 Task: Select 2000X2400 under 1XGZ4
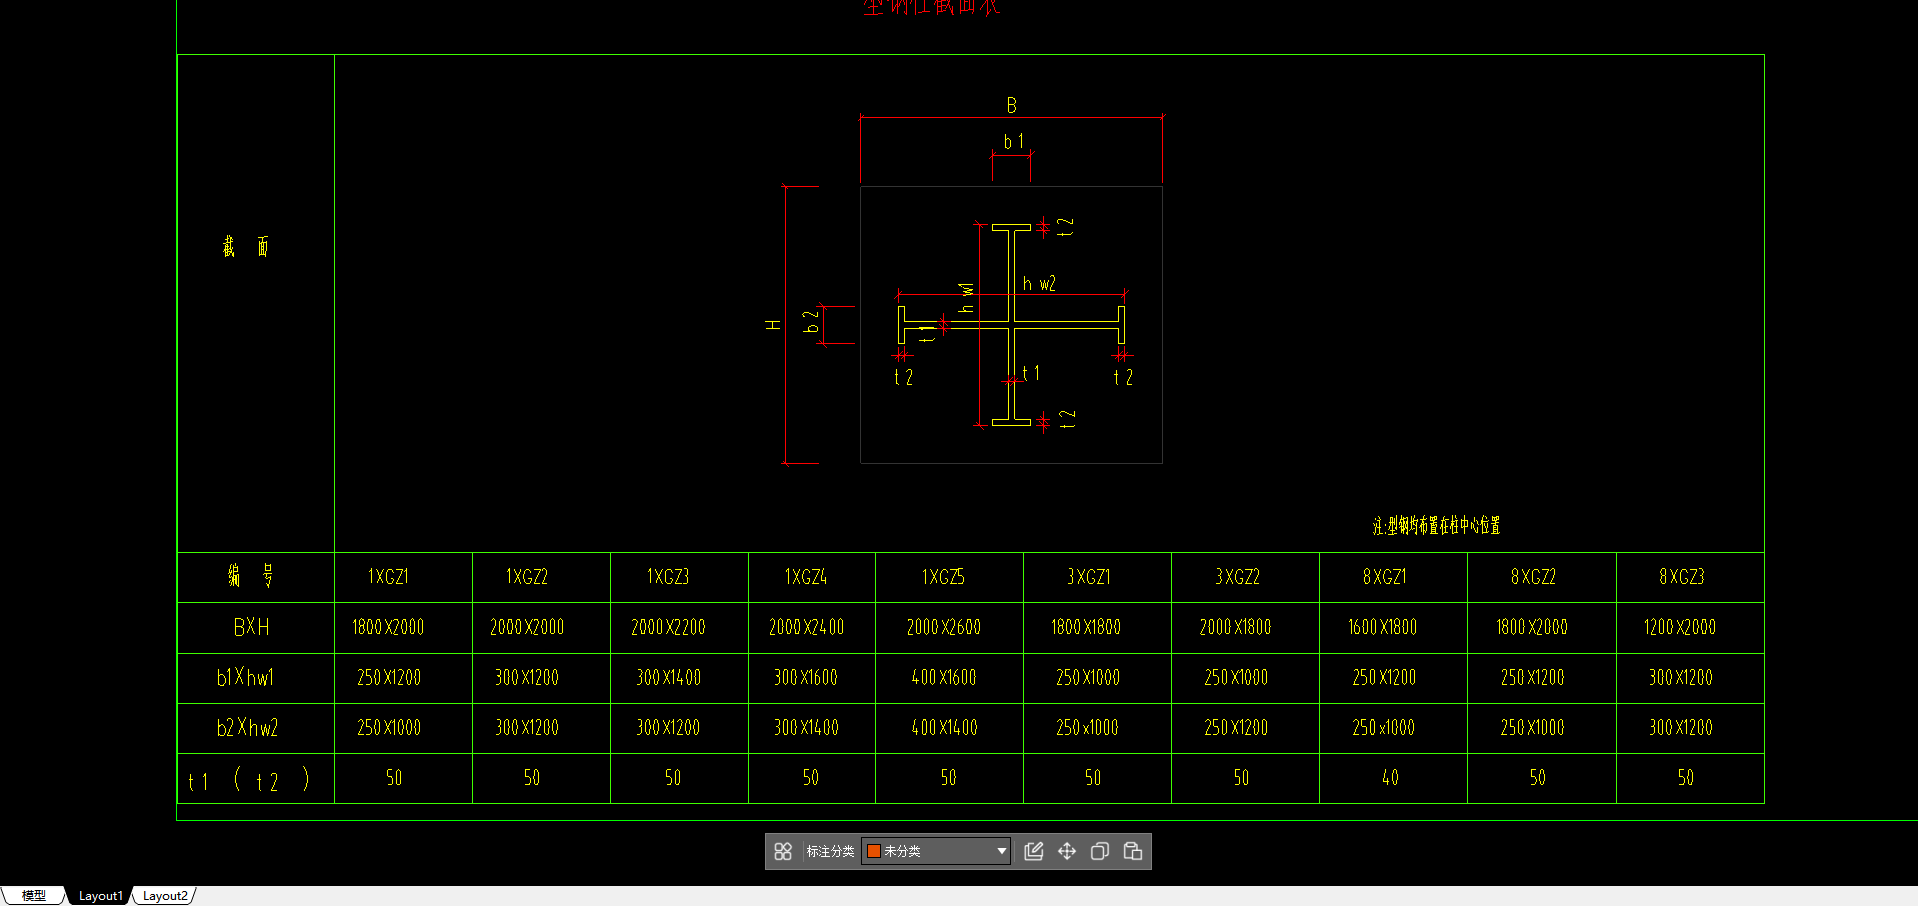pos(806,627)
